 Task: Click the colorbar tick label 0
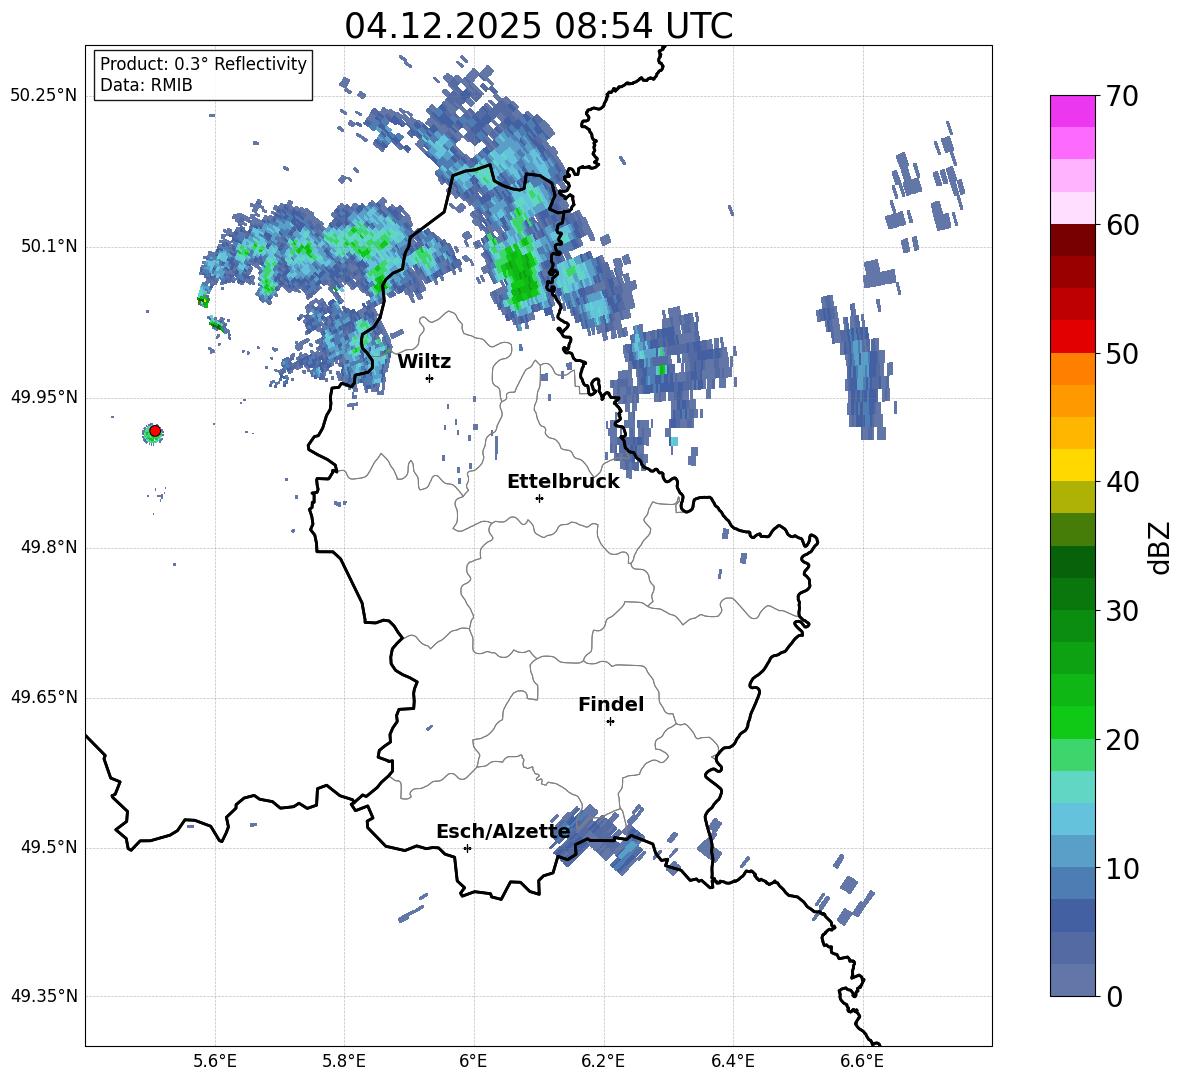(1114, 997)
